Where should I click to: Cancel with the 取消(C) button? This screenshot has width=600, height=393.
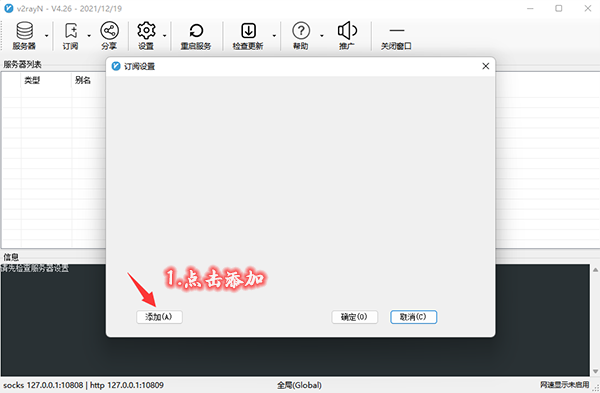[x=413, y=317]
